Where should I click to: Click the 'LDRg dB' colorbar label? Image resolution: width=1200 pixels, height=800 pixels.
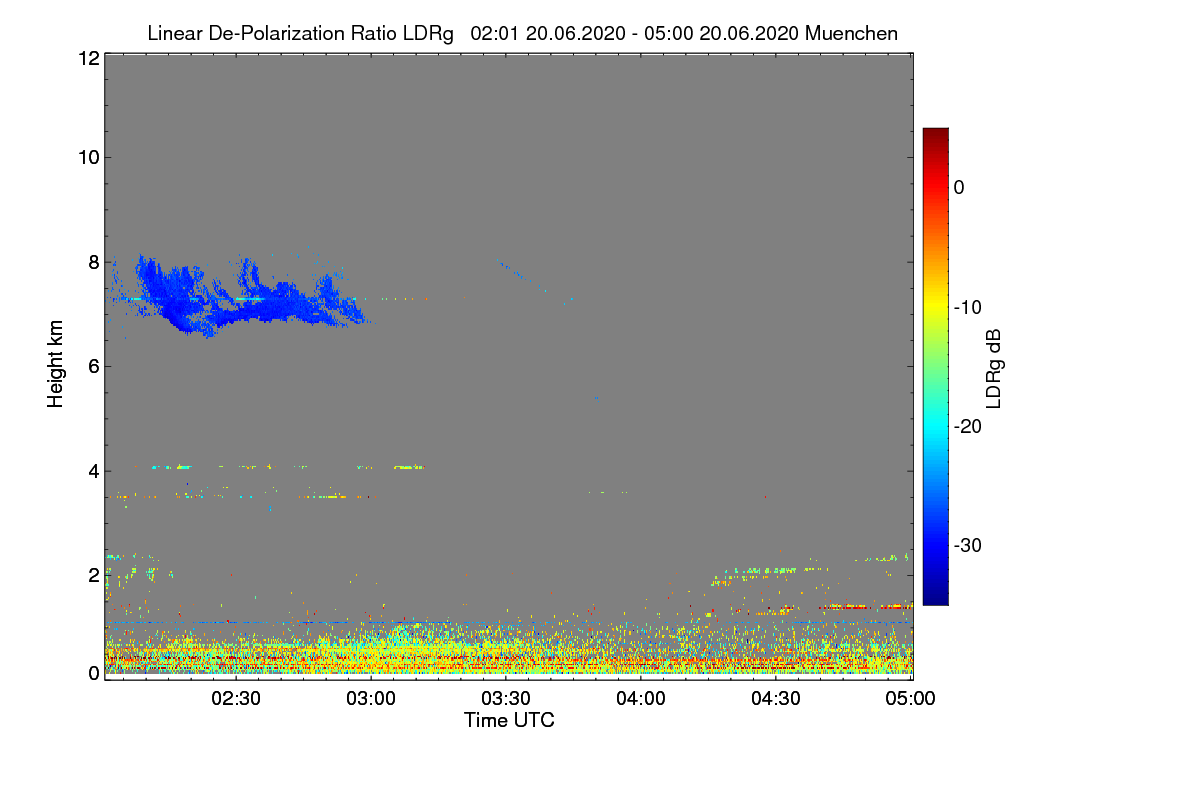pyautogui.click(x=993, y=367)
